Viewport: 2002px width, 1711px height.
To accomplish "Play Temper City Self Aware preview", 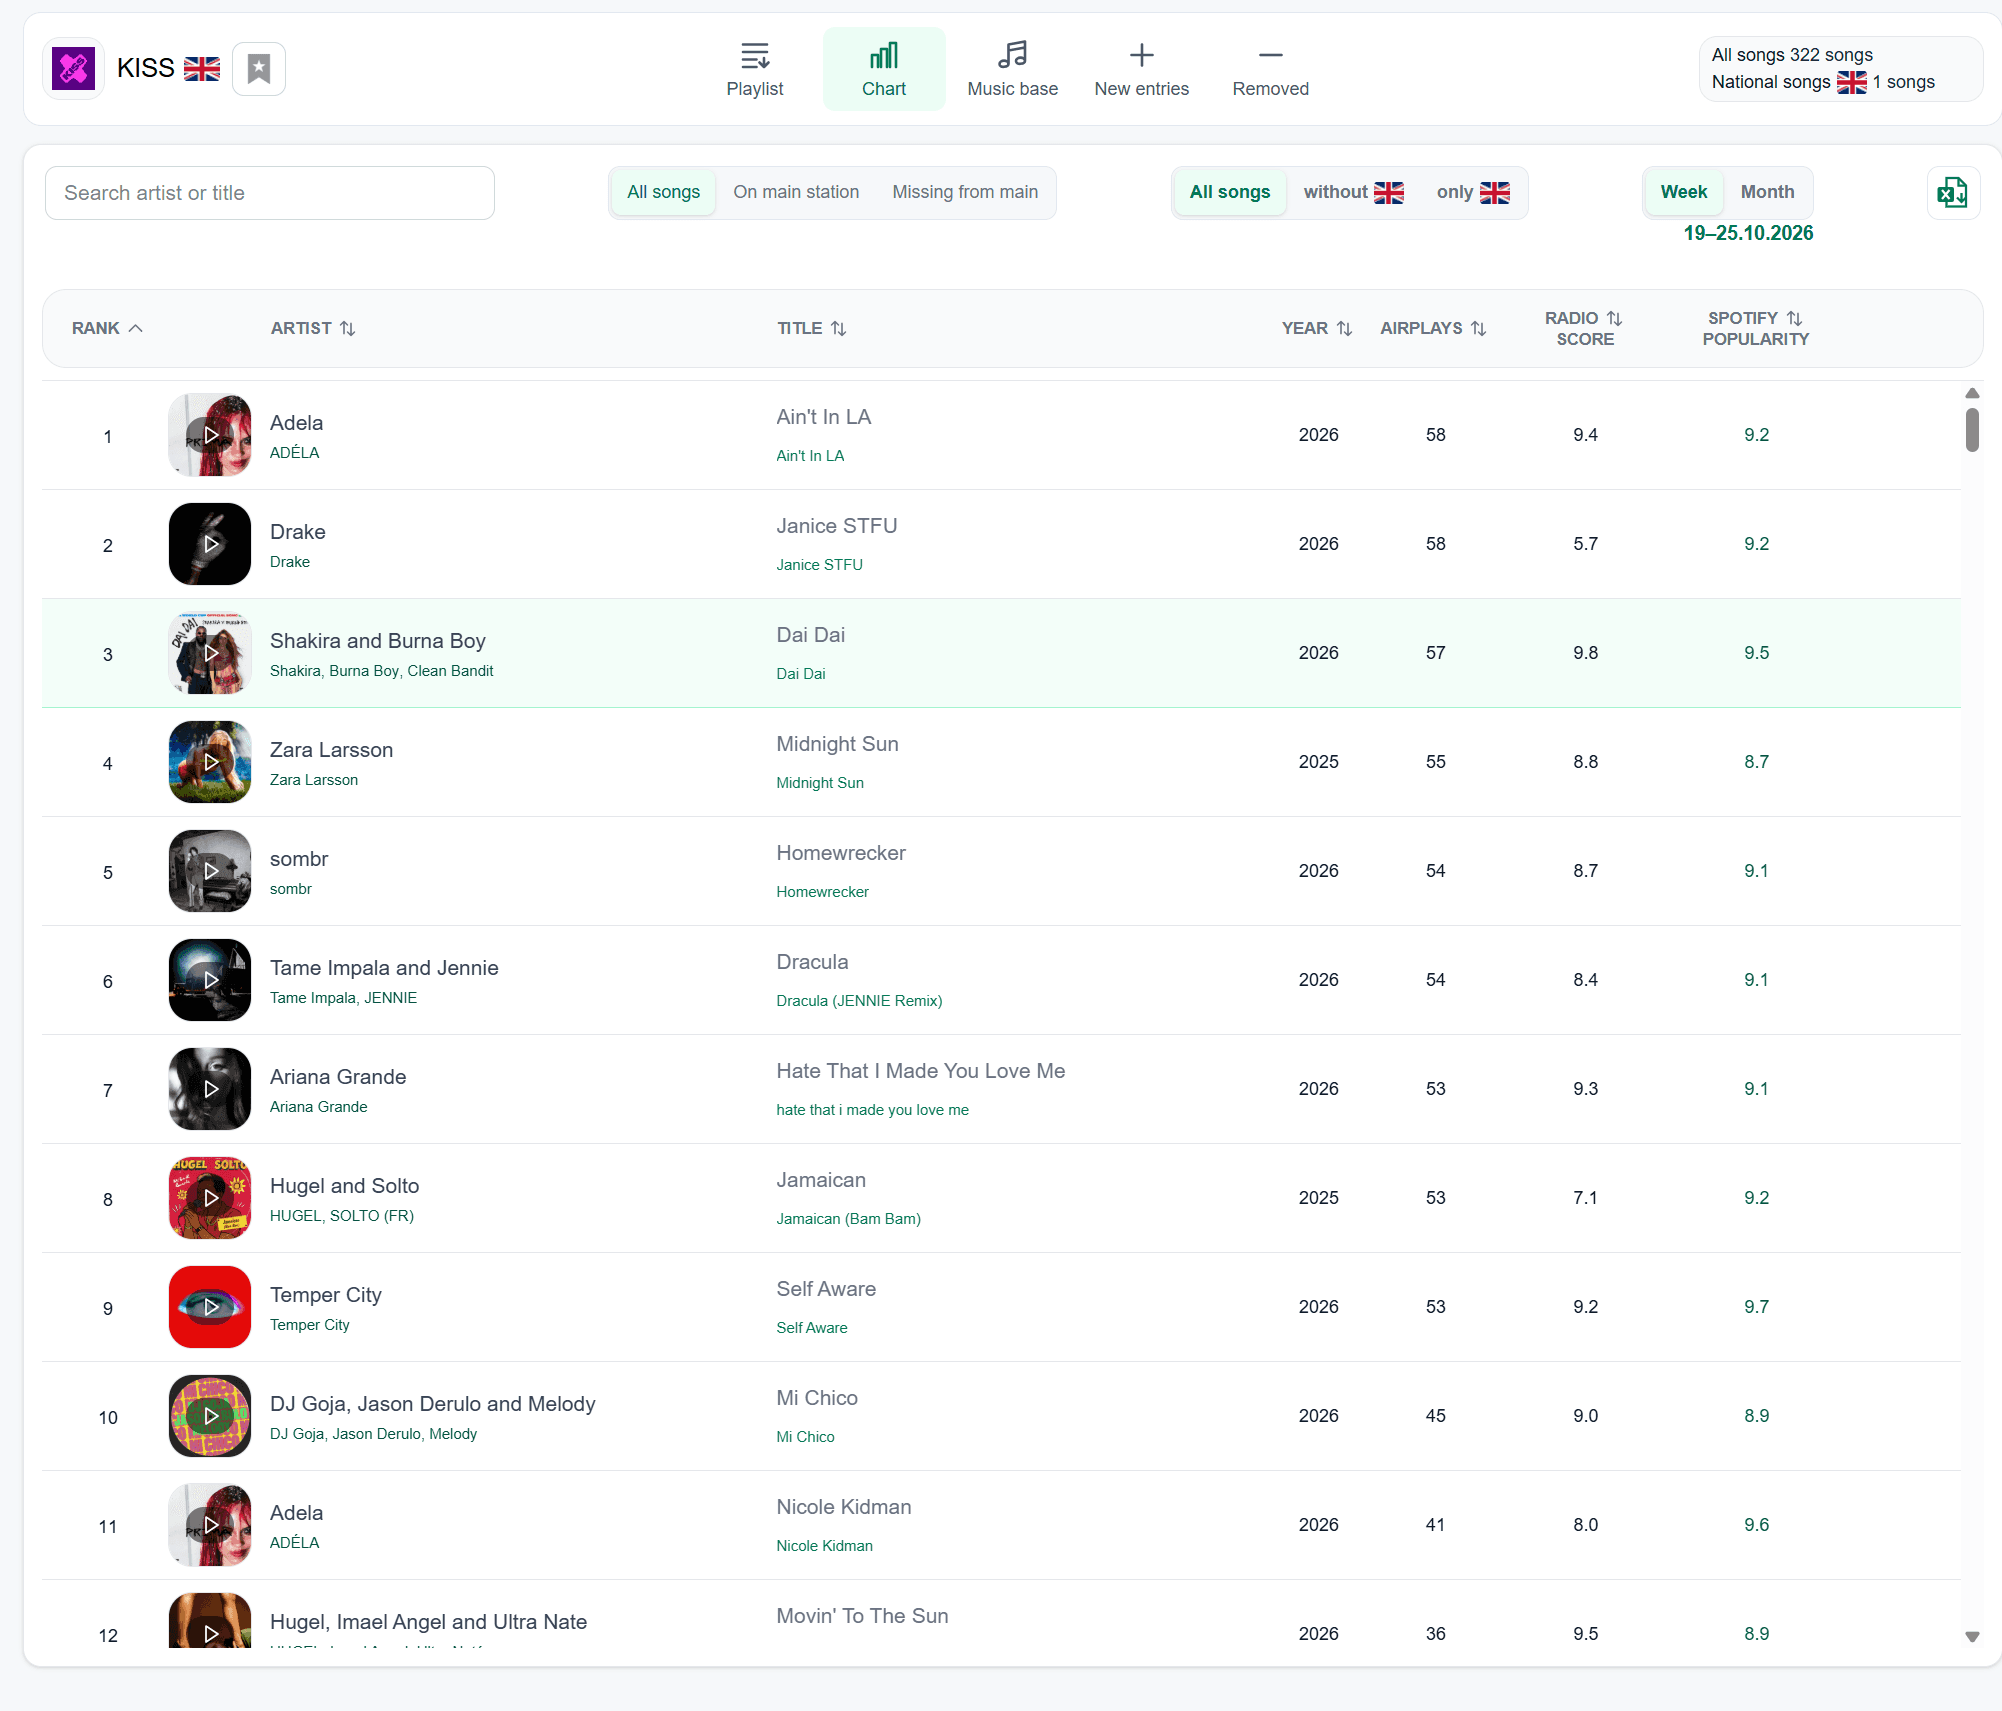I will (210, 1307).
